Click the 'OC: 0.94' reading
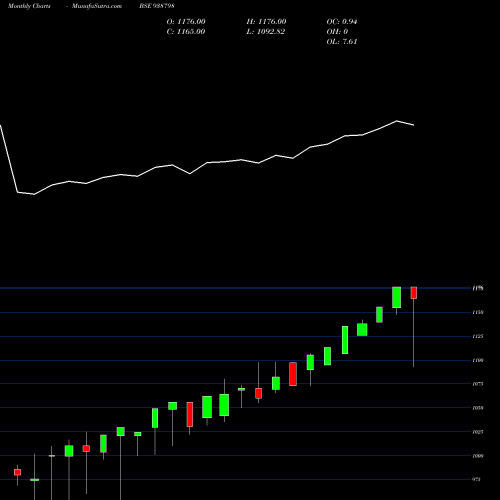 point(342,22)
